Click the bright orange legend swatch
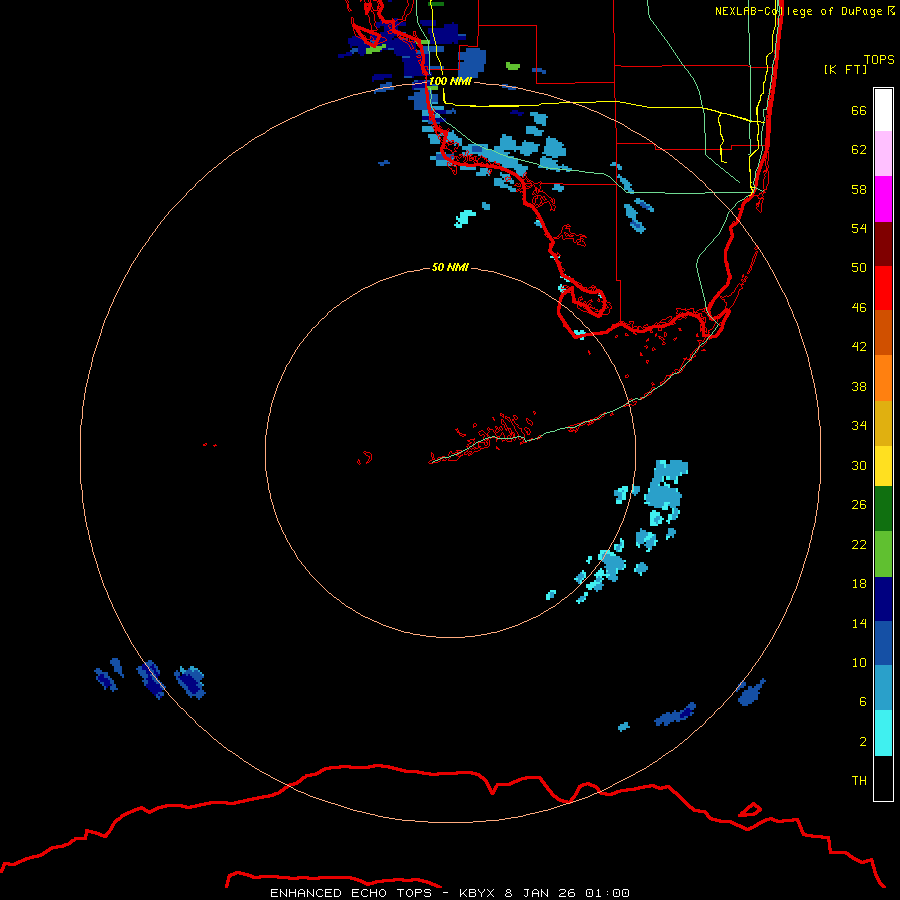This screenshot has height=900, width=900. (883, 377)
